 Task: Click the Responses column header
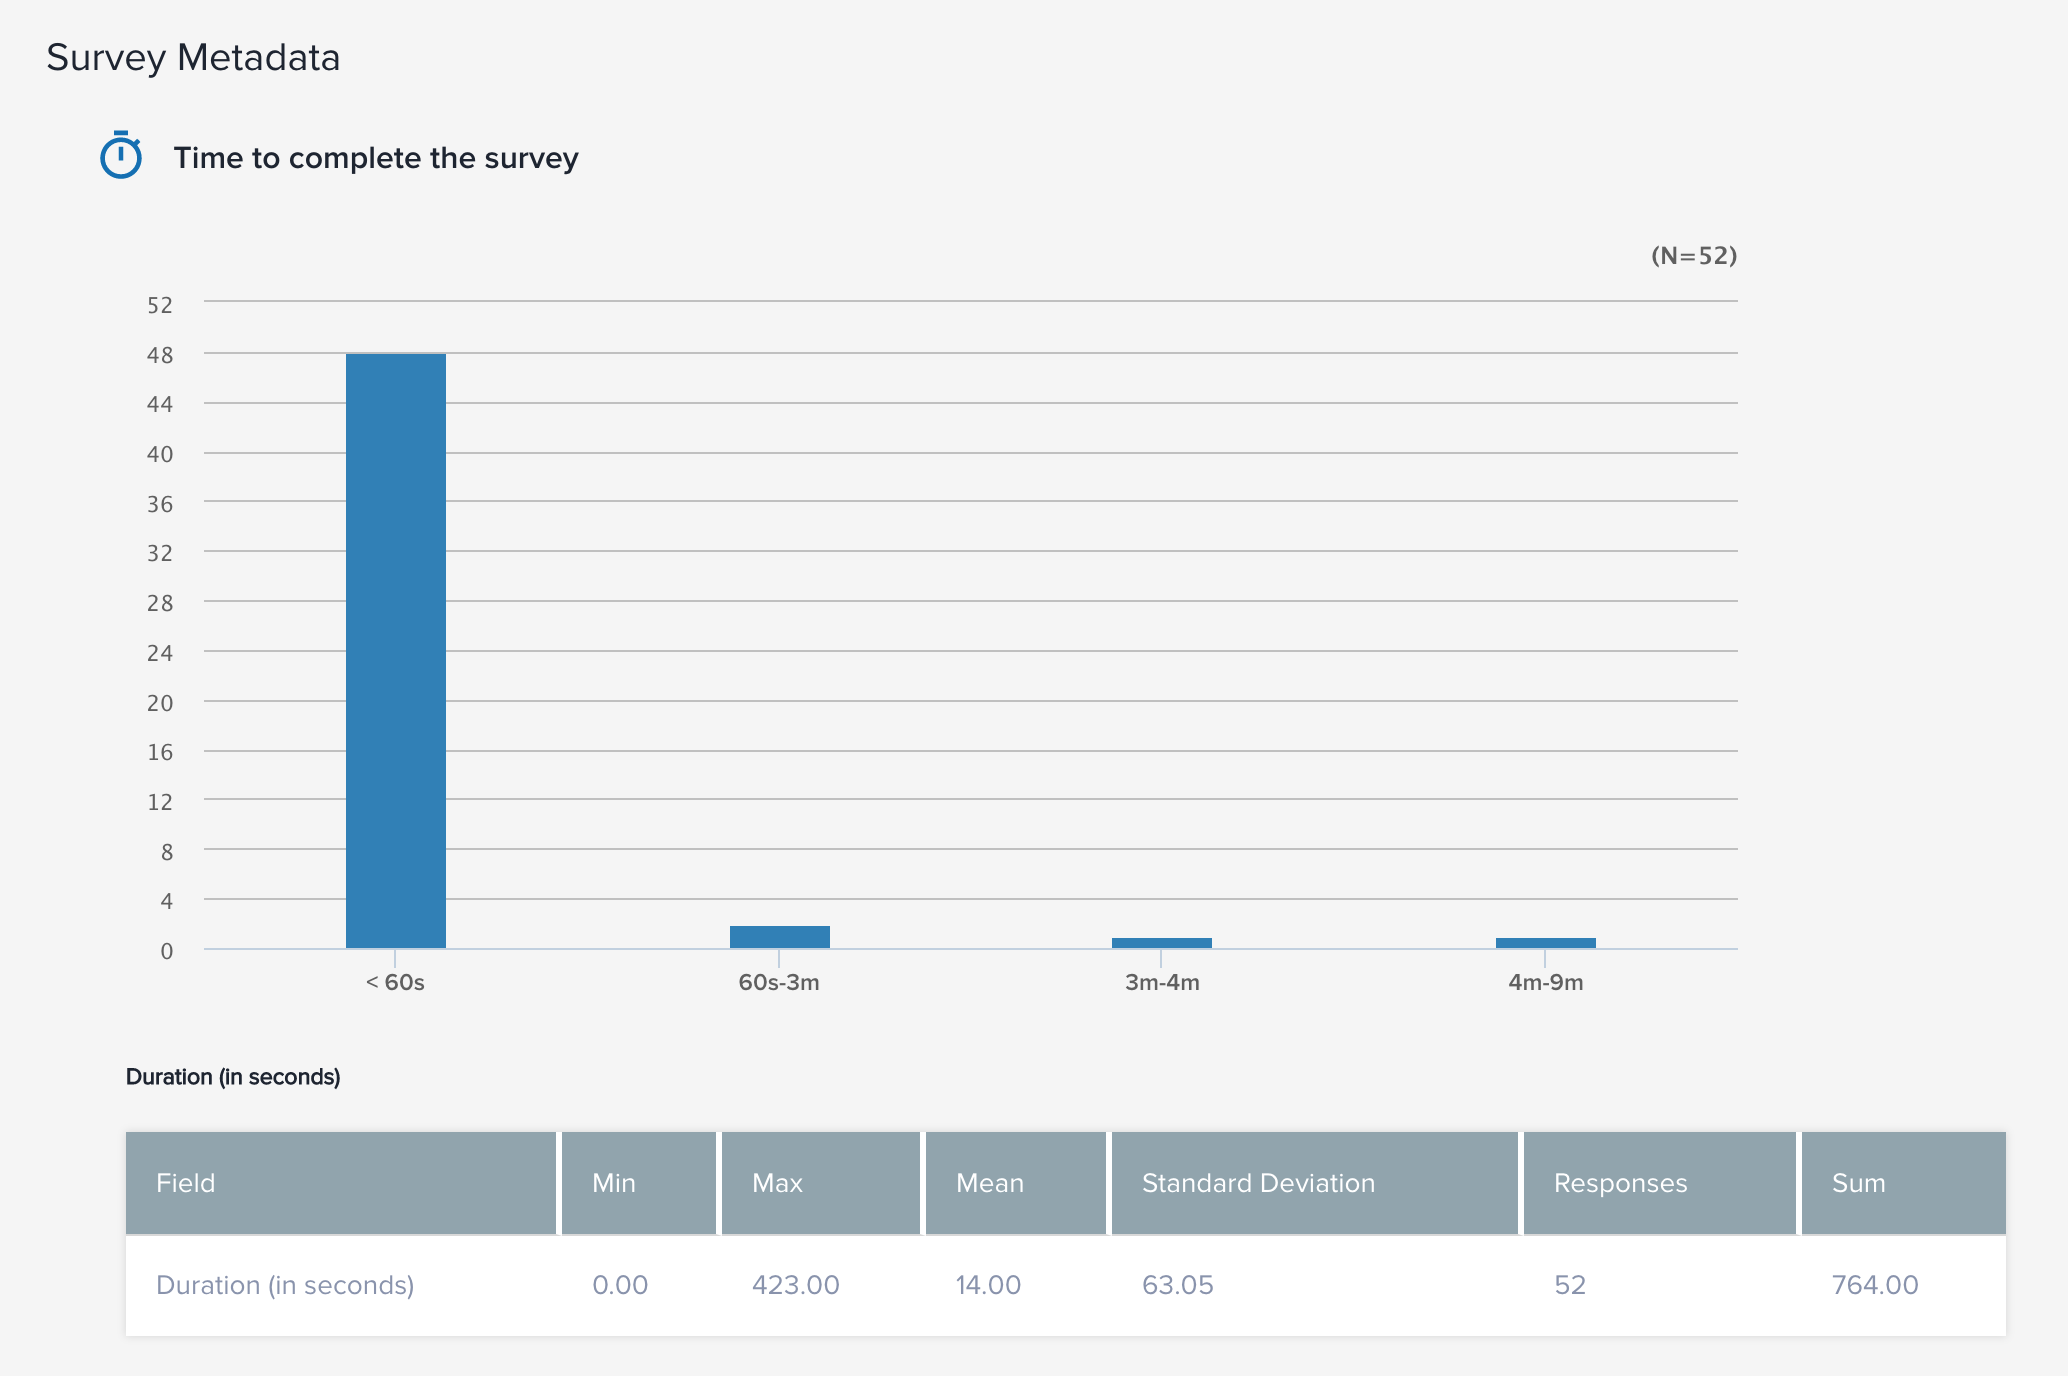pos(1620,1183)
